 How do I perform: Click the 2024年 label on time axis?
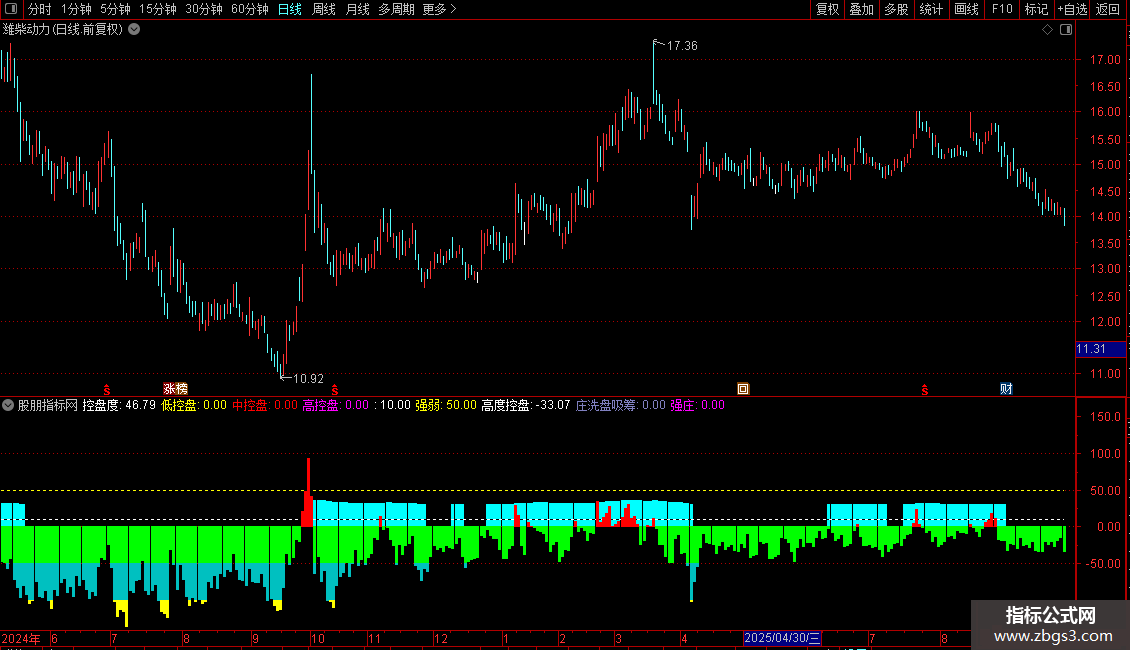[21, 638]
